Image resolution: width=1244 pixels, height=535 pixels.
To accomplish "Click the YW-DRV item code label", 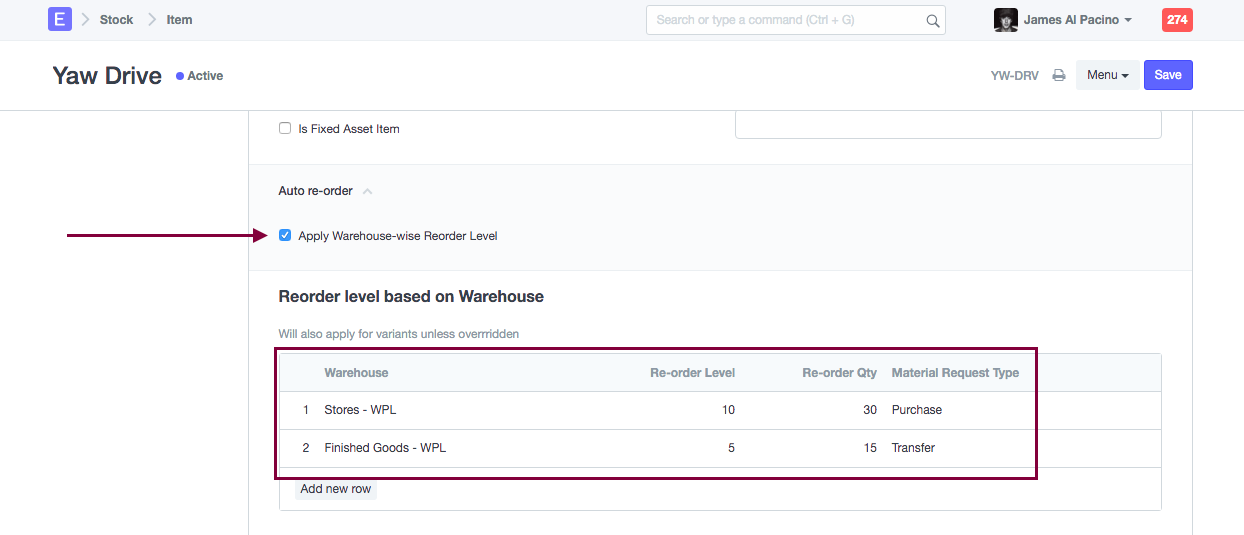I will 1014,76.
